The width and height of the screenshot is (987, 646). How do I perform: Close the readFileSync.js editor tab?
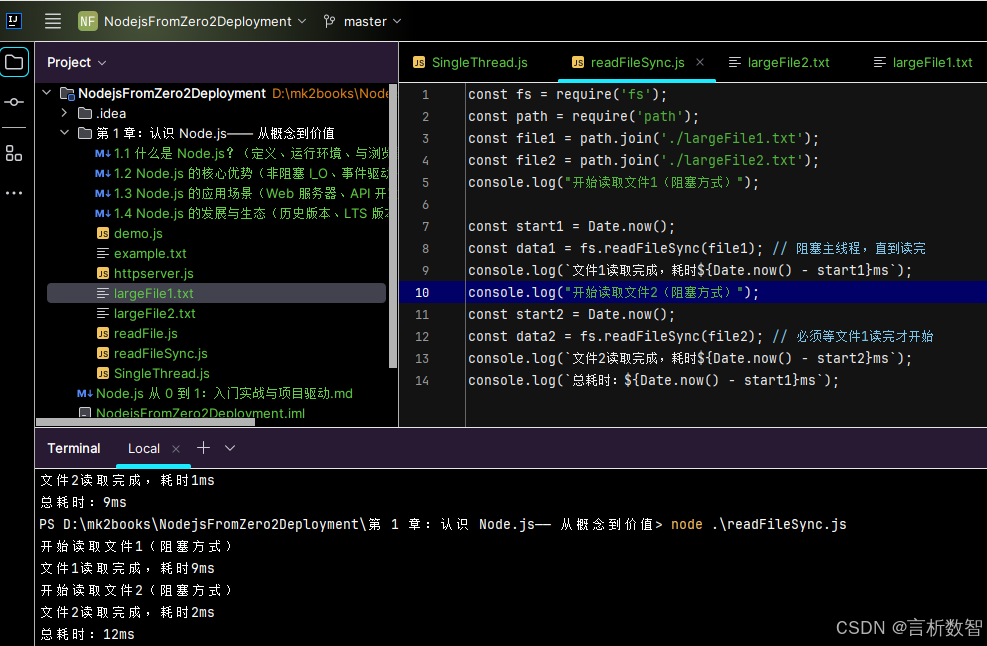pos(700,62)
